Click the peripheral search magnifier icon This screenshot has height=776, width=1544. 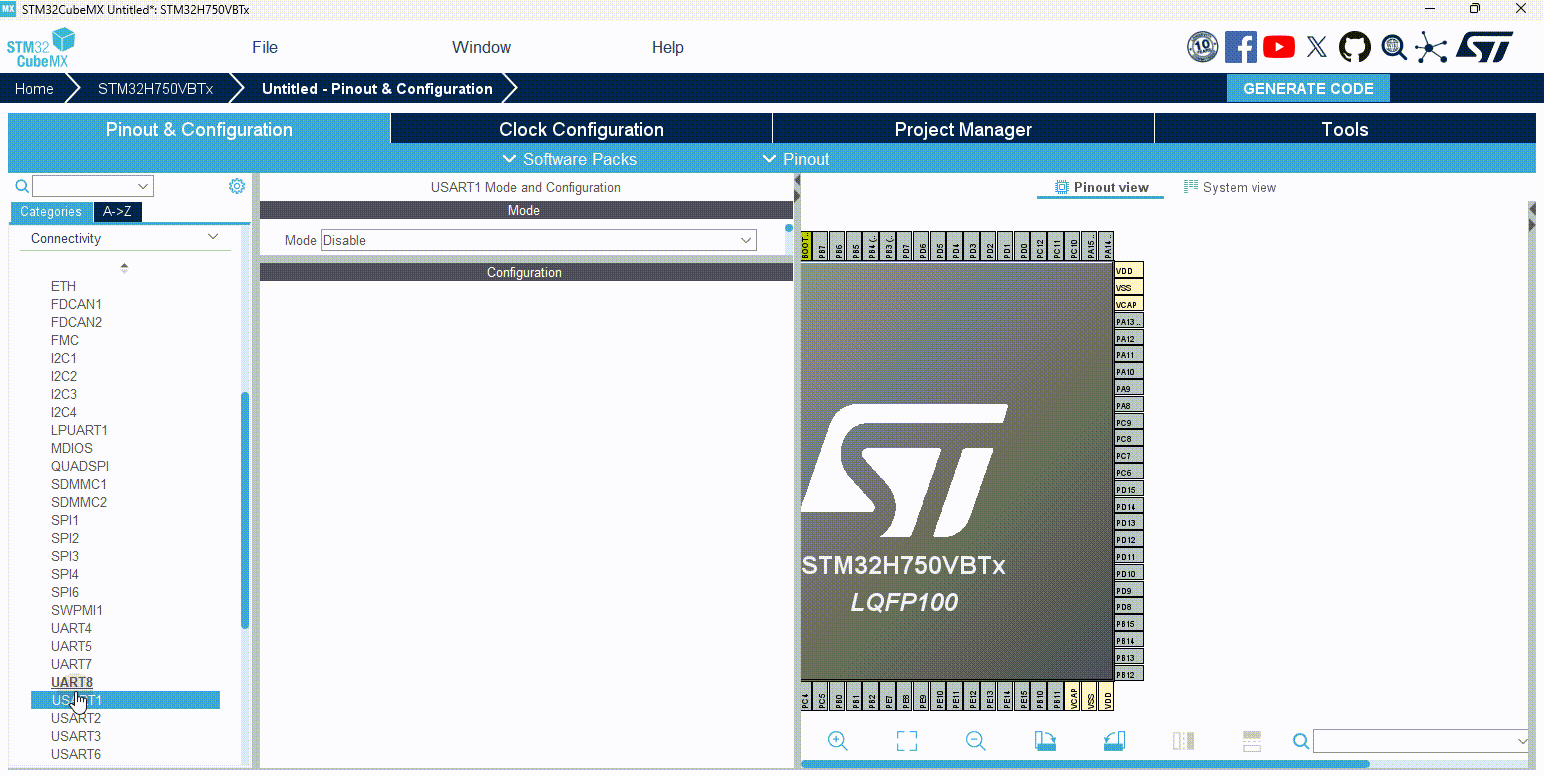click(x=22, y=186)
